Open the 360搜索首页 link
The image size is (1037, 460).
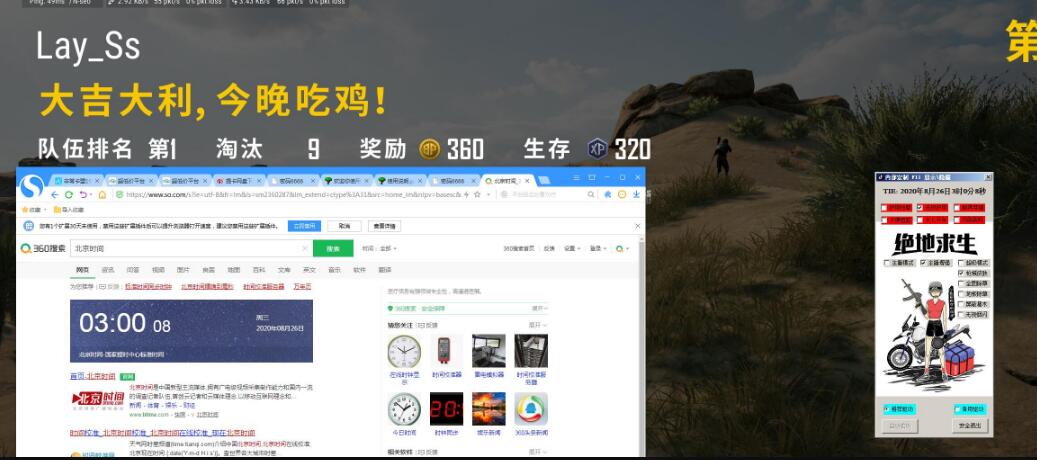click(520, 249)
